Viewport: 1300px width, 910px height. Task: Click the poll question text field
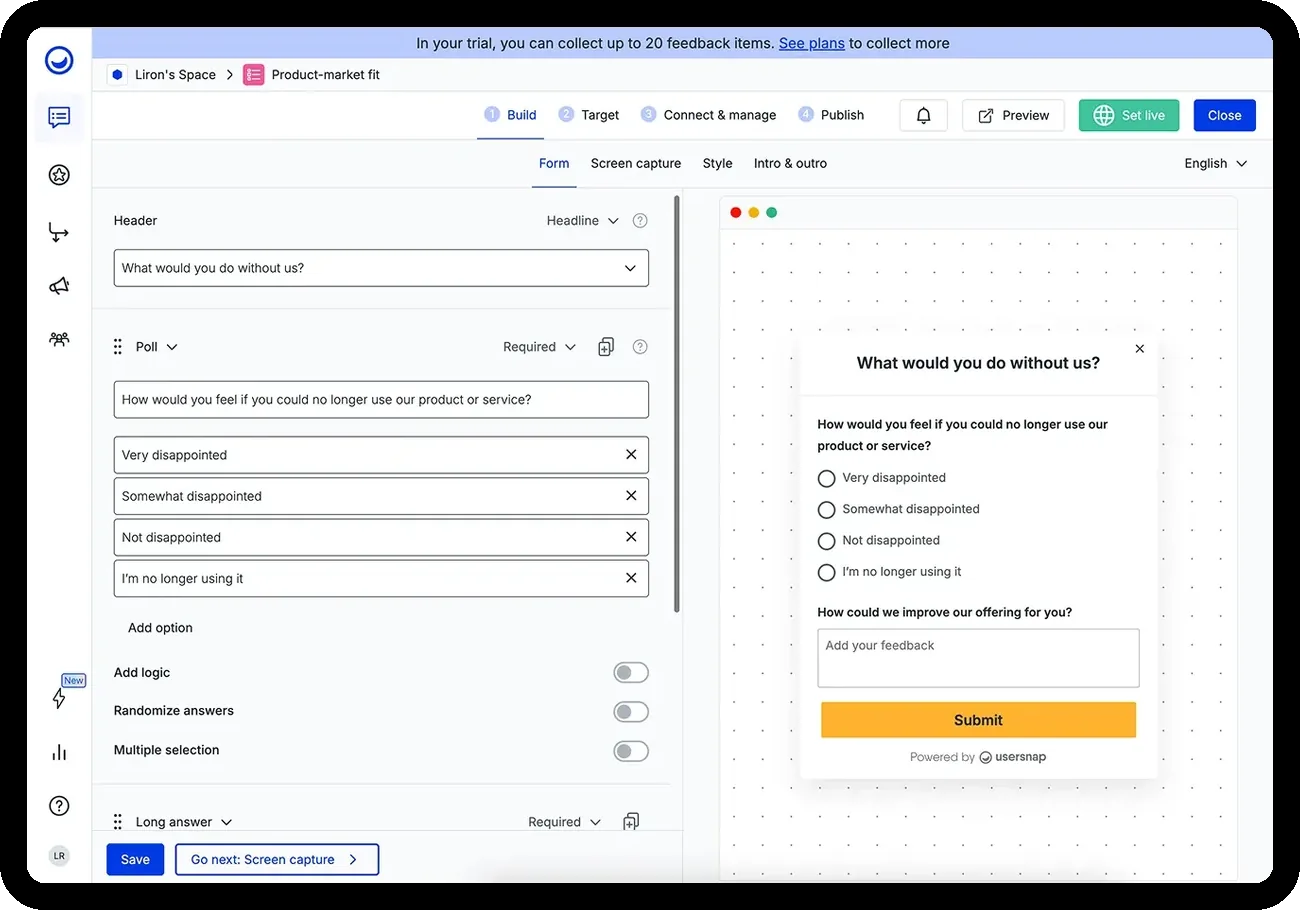pos(381,399)
